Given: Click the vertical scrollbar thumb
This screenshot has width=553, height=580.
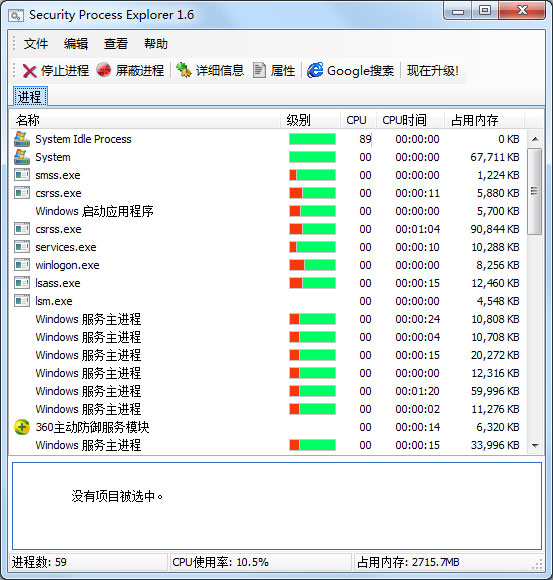Looking at the screenshot, I should coord(535,191).
